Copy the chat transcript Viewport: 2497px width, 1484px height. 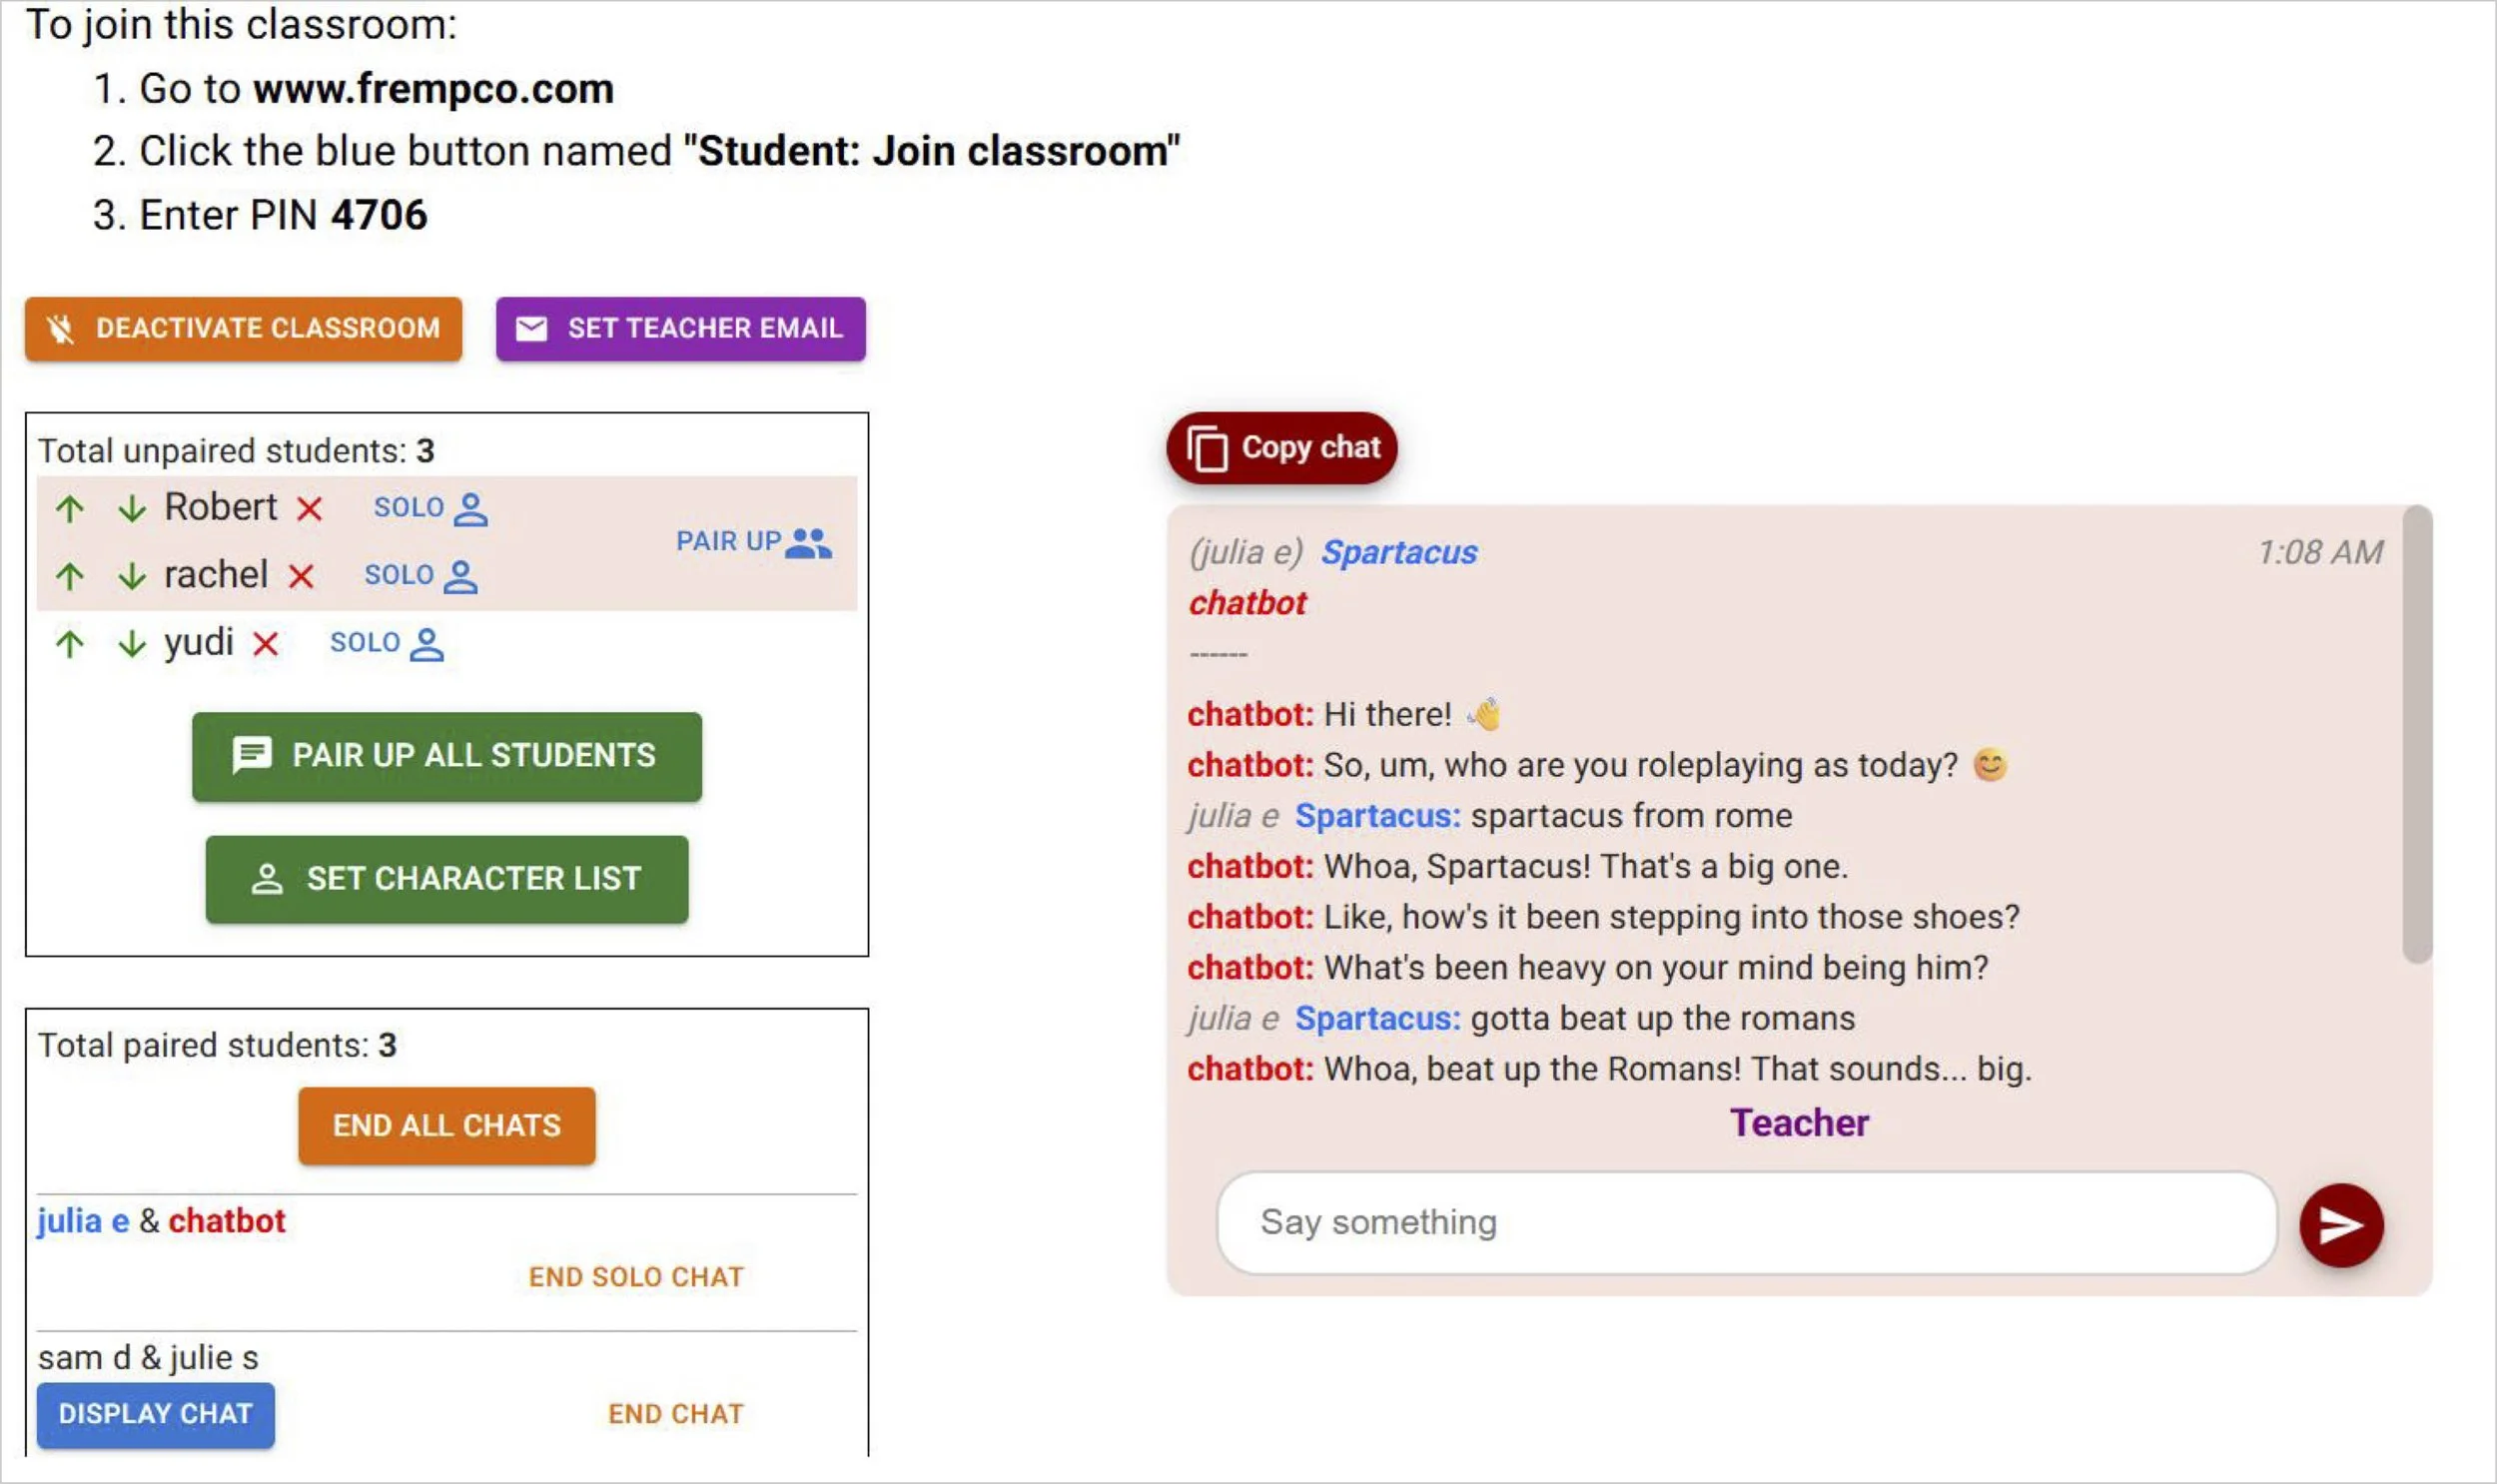click(1282, 448)
